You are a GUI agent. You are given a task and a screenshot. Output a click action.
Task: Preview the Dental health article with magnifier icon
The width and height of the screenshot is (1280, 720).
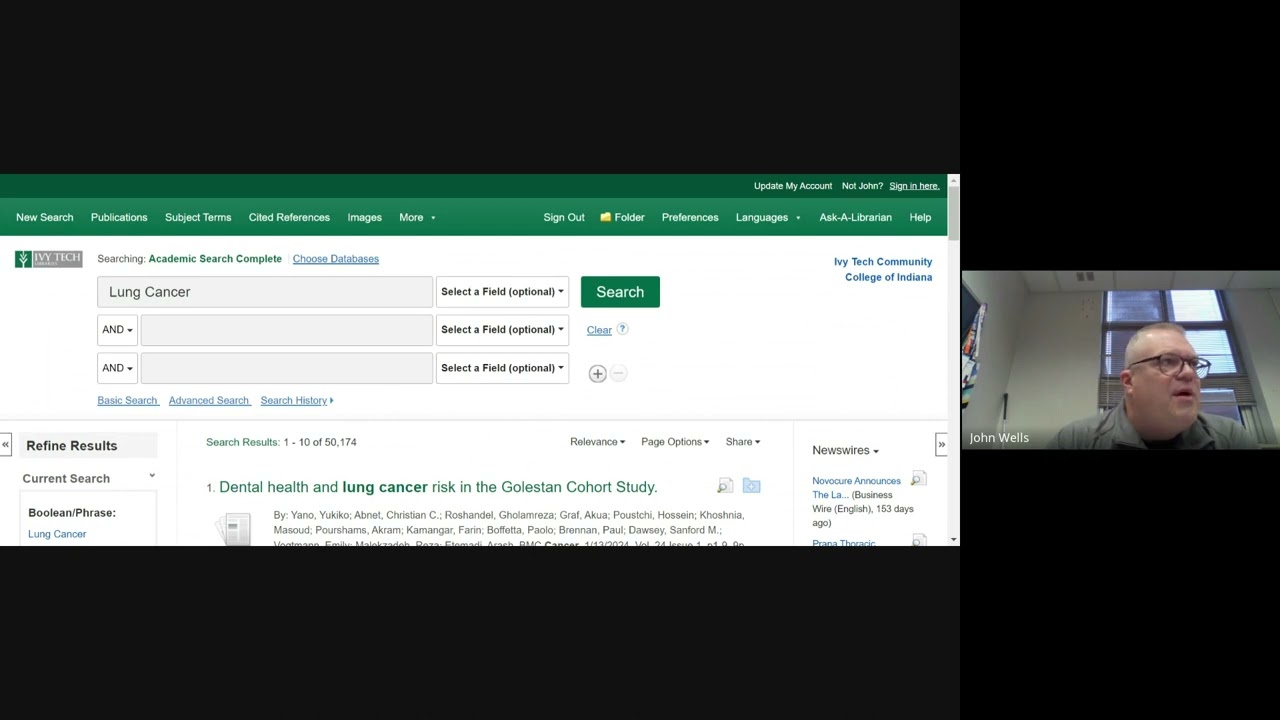725,486
